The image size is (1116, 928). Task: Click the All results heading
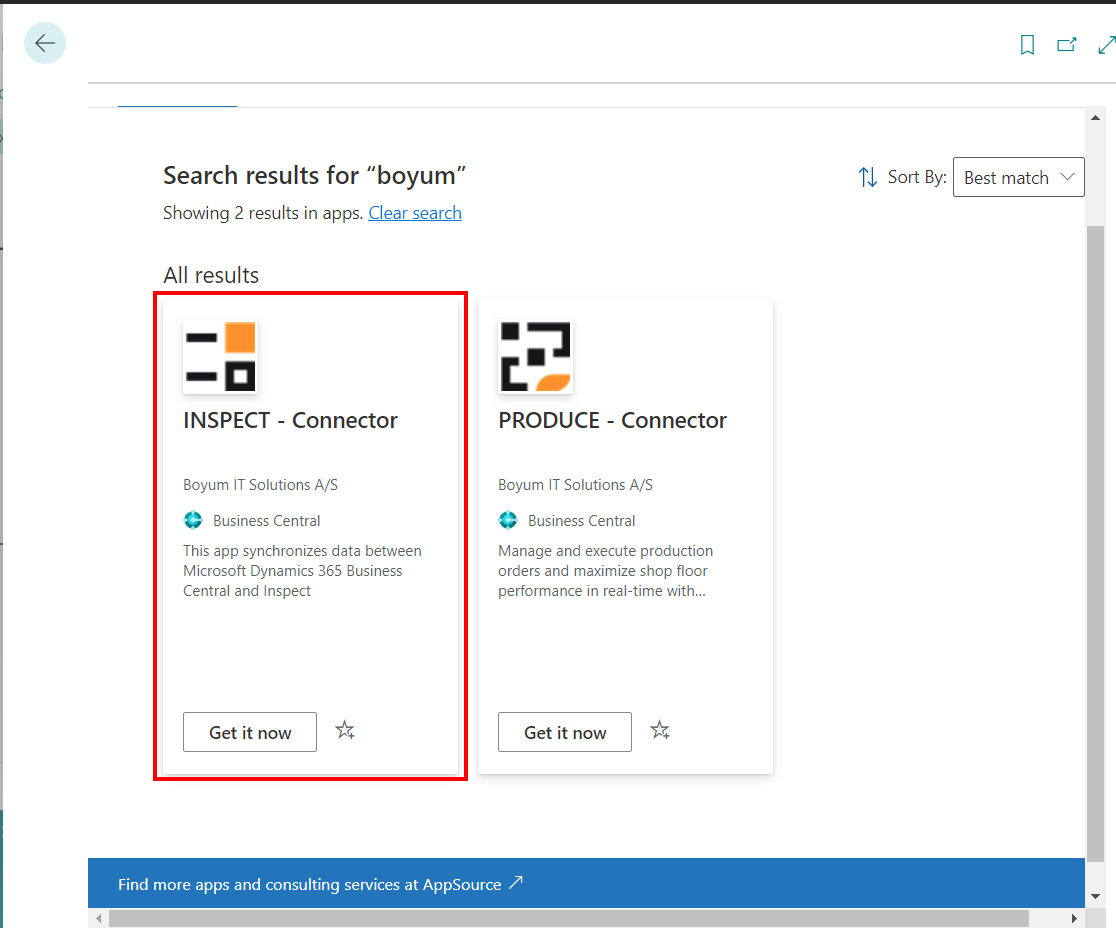tap(211, 275)
